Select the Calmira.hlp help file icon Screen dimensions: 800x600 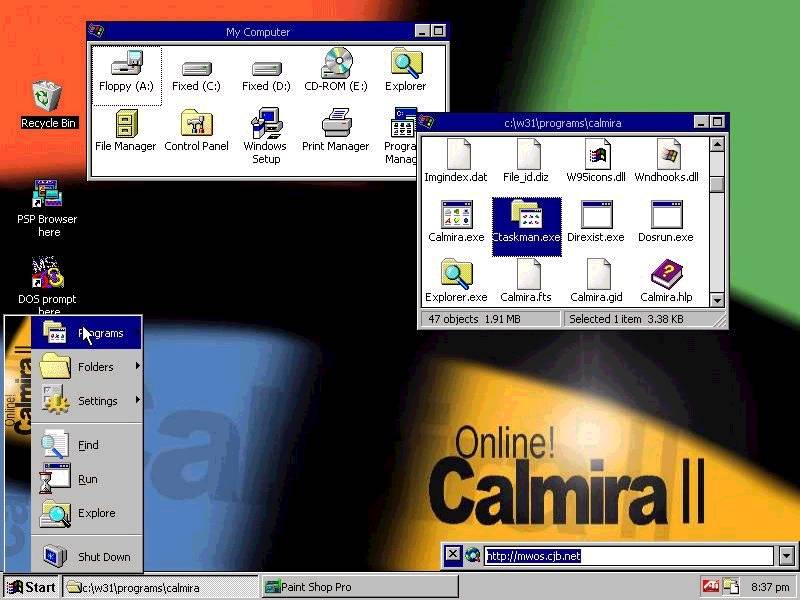tap(666, 277)
